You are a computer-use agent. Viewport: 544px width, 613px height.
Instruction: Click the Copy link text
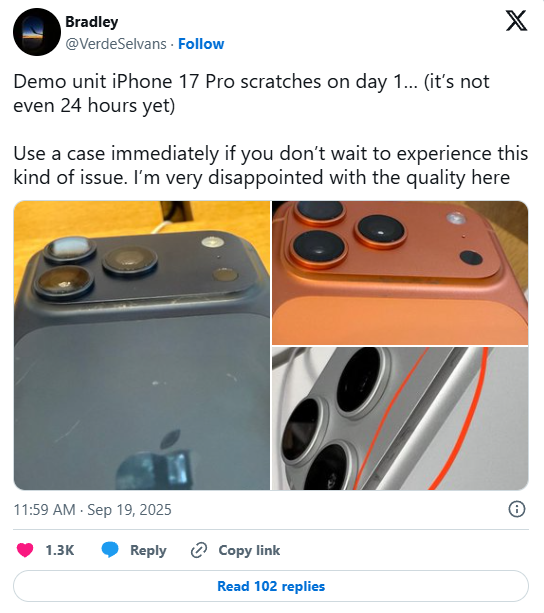pos(249,550)
